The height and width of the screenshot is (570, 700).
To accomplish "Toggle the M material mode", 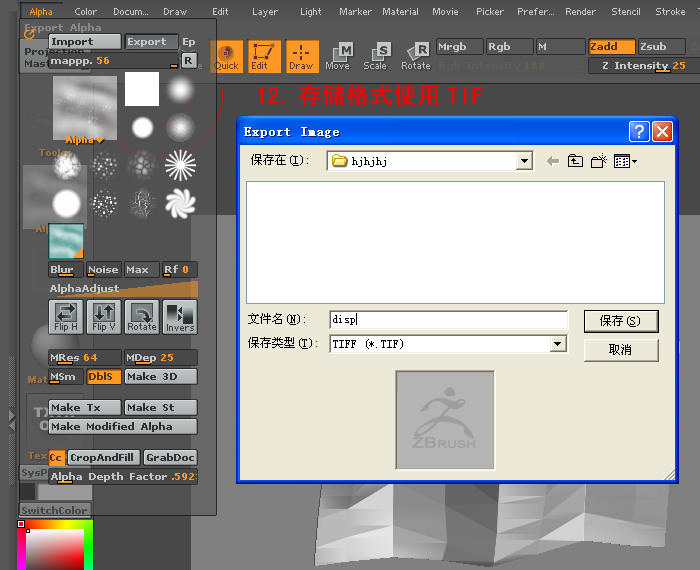I will click(x=560, y=46).
